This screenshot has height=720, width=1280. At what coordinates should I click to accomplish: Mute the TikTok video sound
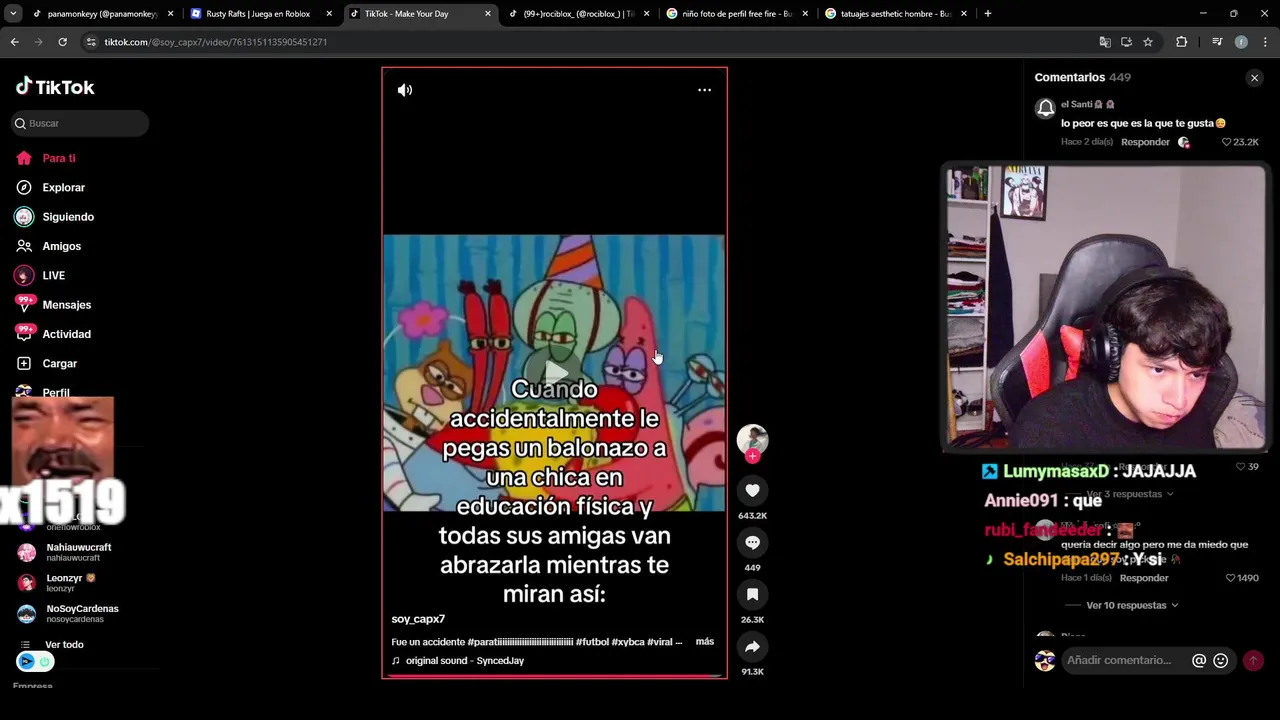click(405, 90)
